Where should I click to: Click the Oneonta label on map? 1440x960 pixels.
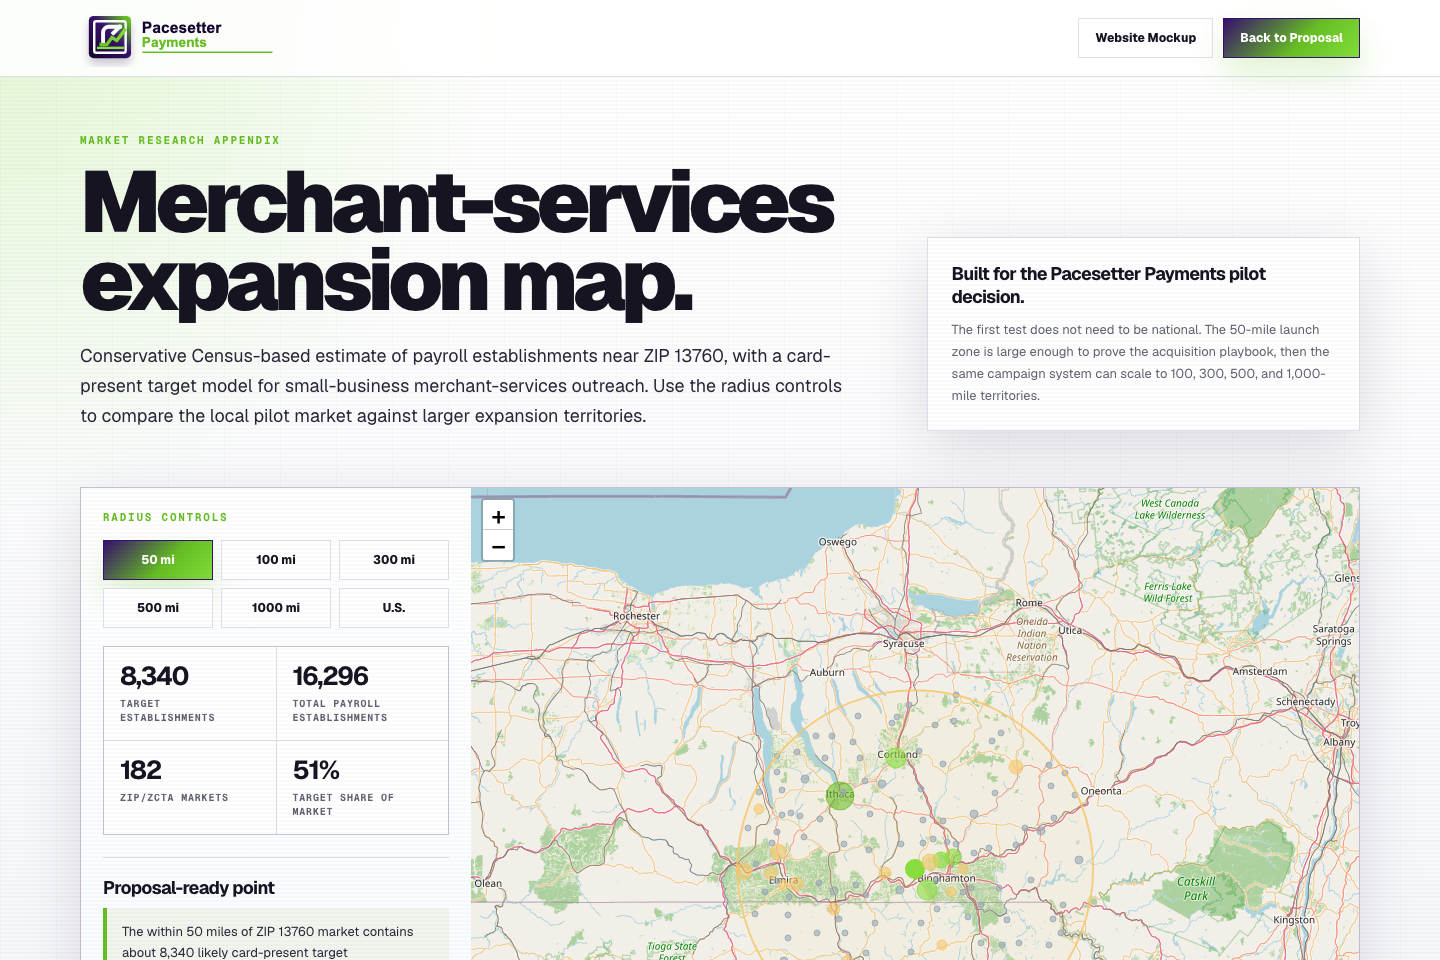point(1101,791)
